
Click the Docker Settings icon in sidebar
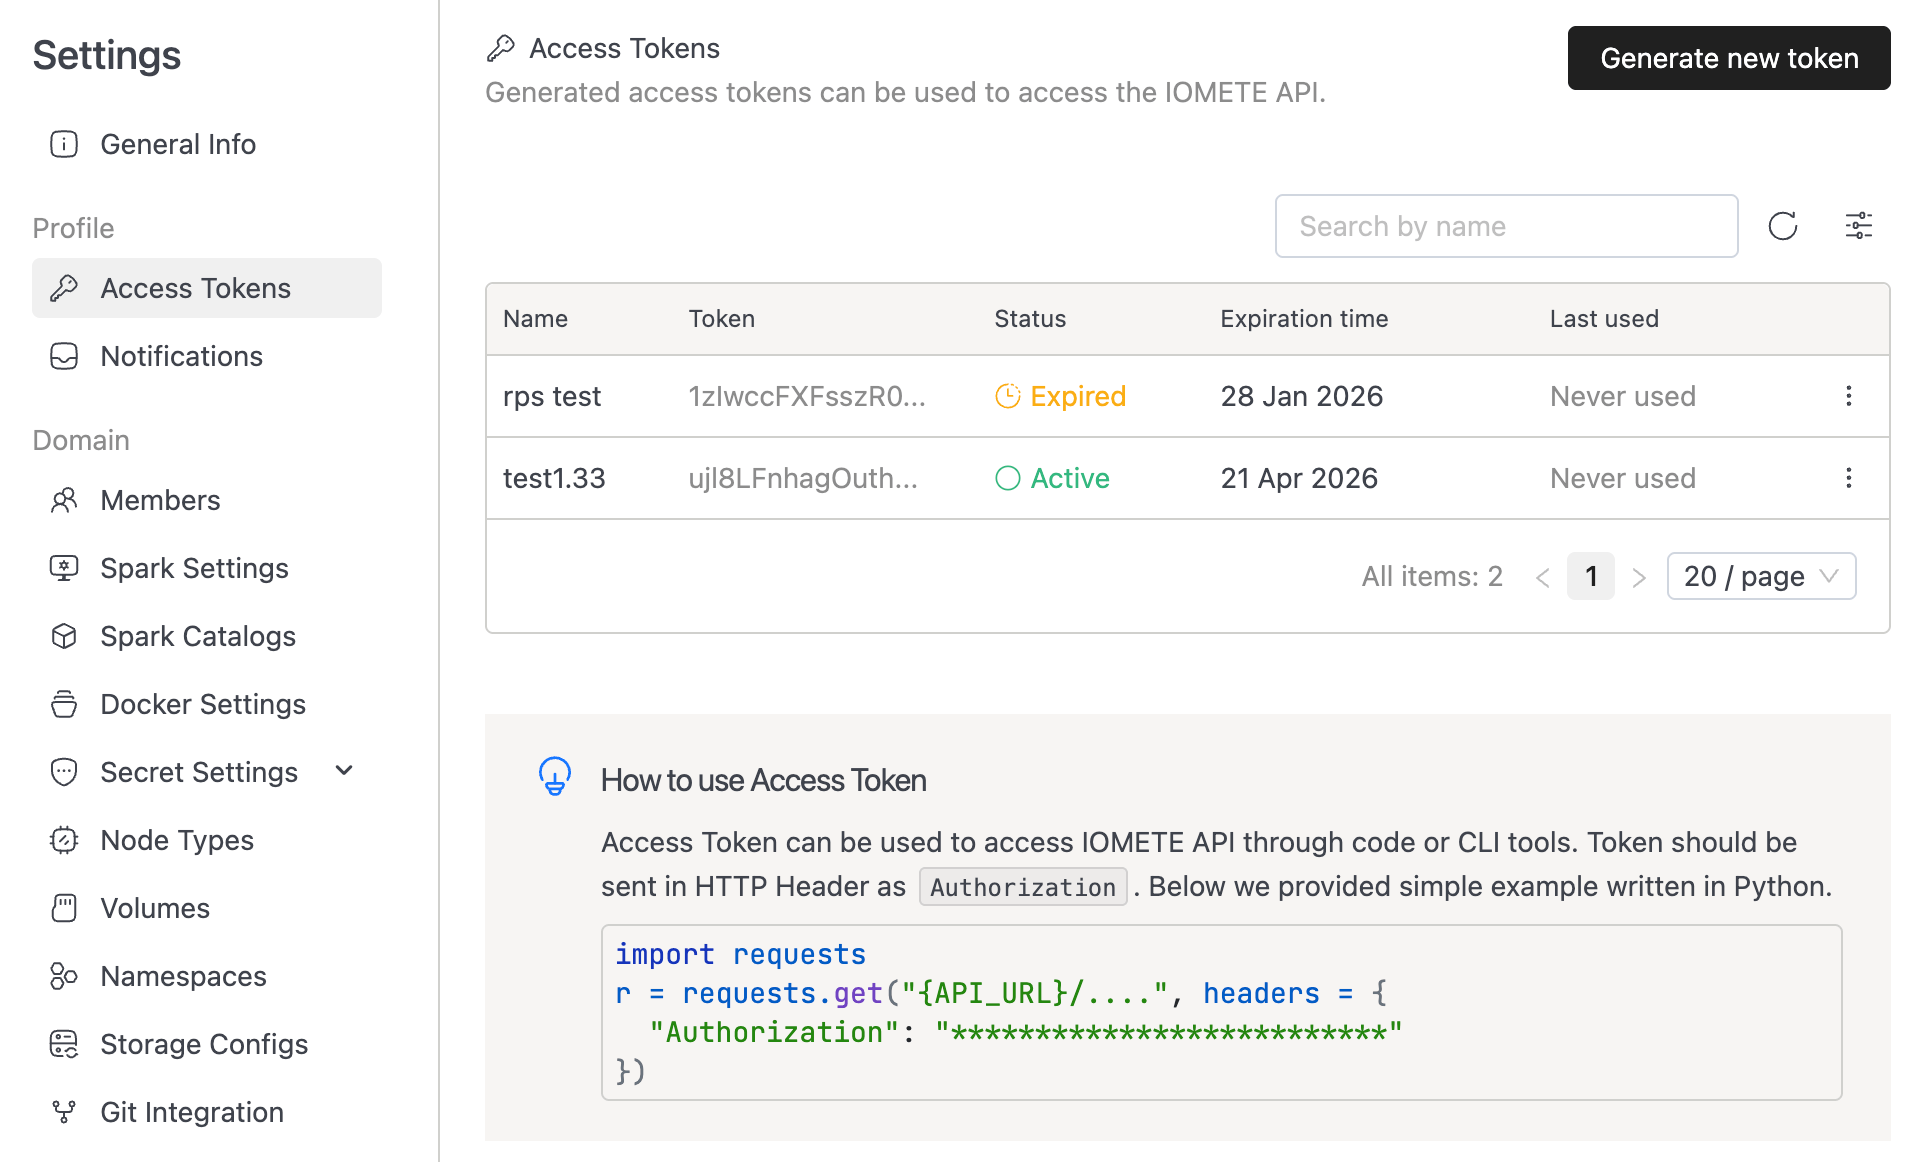click(x=64, y=704)
